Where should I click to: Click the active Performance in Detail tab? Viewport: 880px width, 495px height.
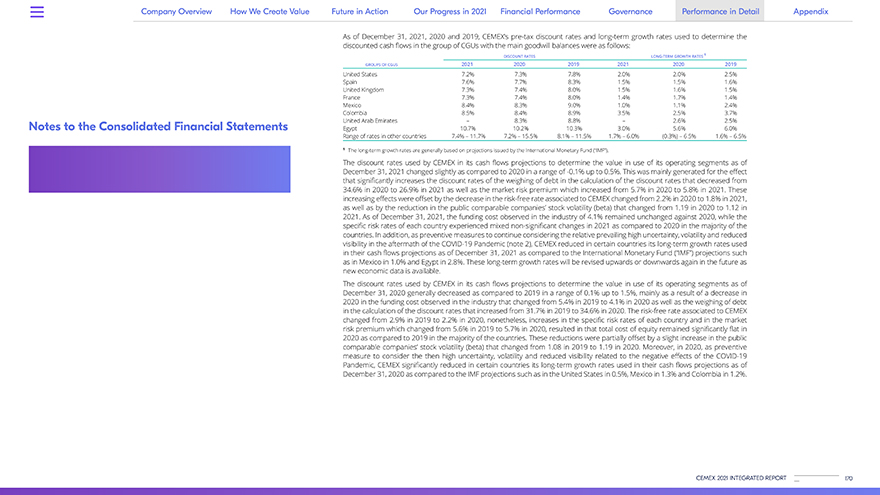[719, 11]
